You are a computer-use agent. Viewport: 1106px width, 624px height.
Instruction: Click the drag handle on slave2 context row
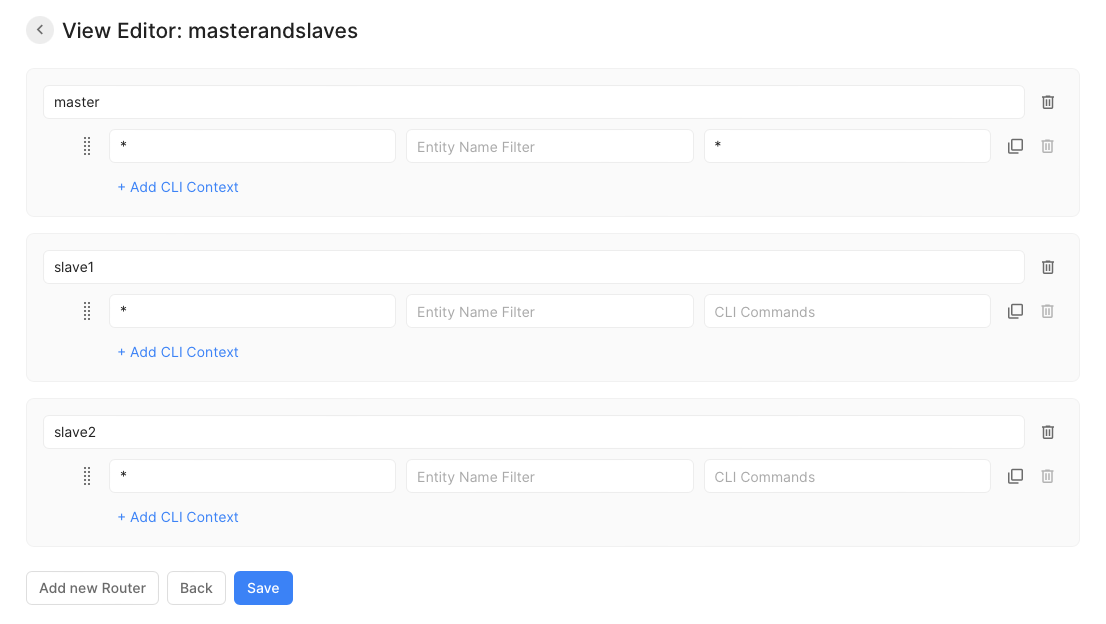pyautogui.click(x=87, y=476)
